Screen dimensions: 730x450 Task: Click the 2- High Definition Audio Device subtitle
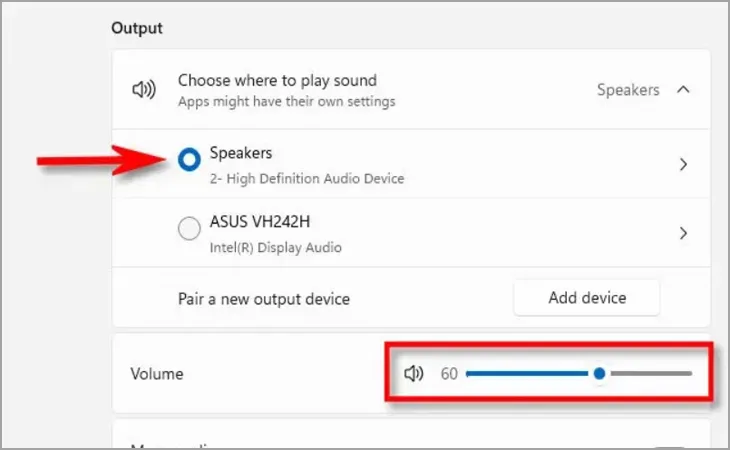pyautogui.click(x=306, y=178)
